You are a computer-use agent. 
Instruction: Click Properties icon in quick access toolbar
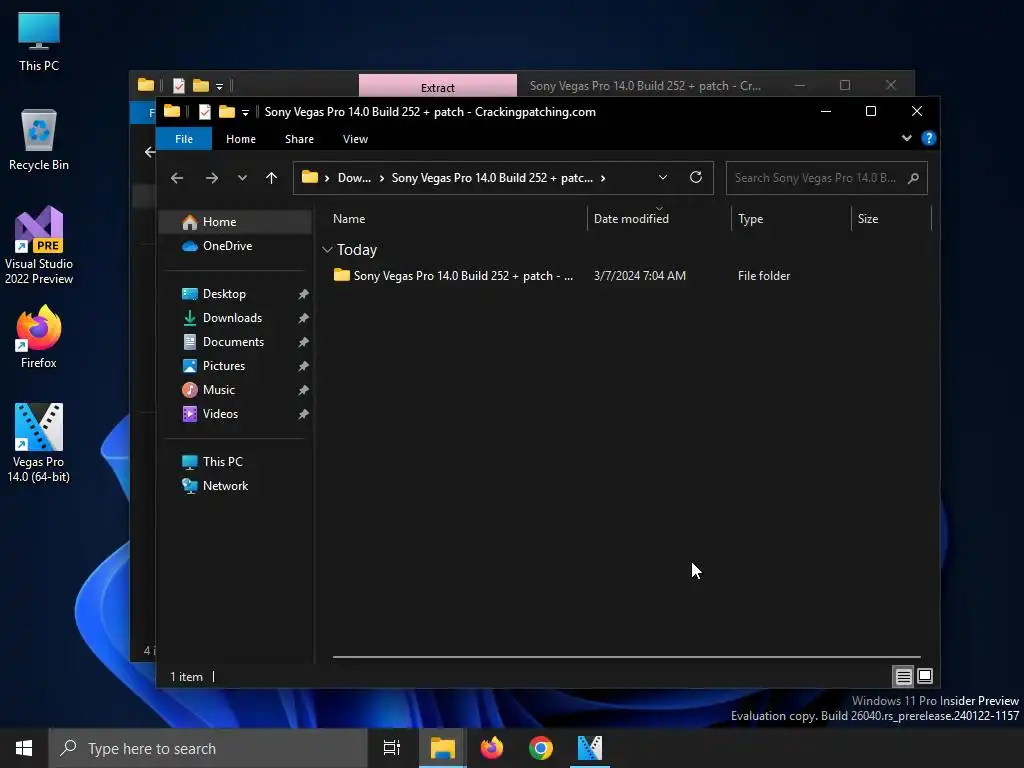[x=204, y=112]
